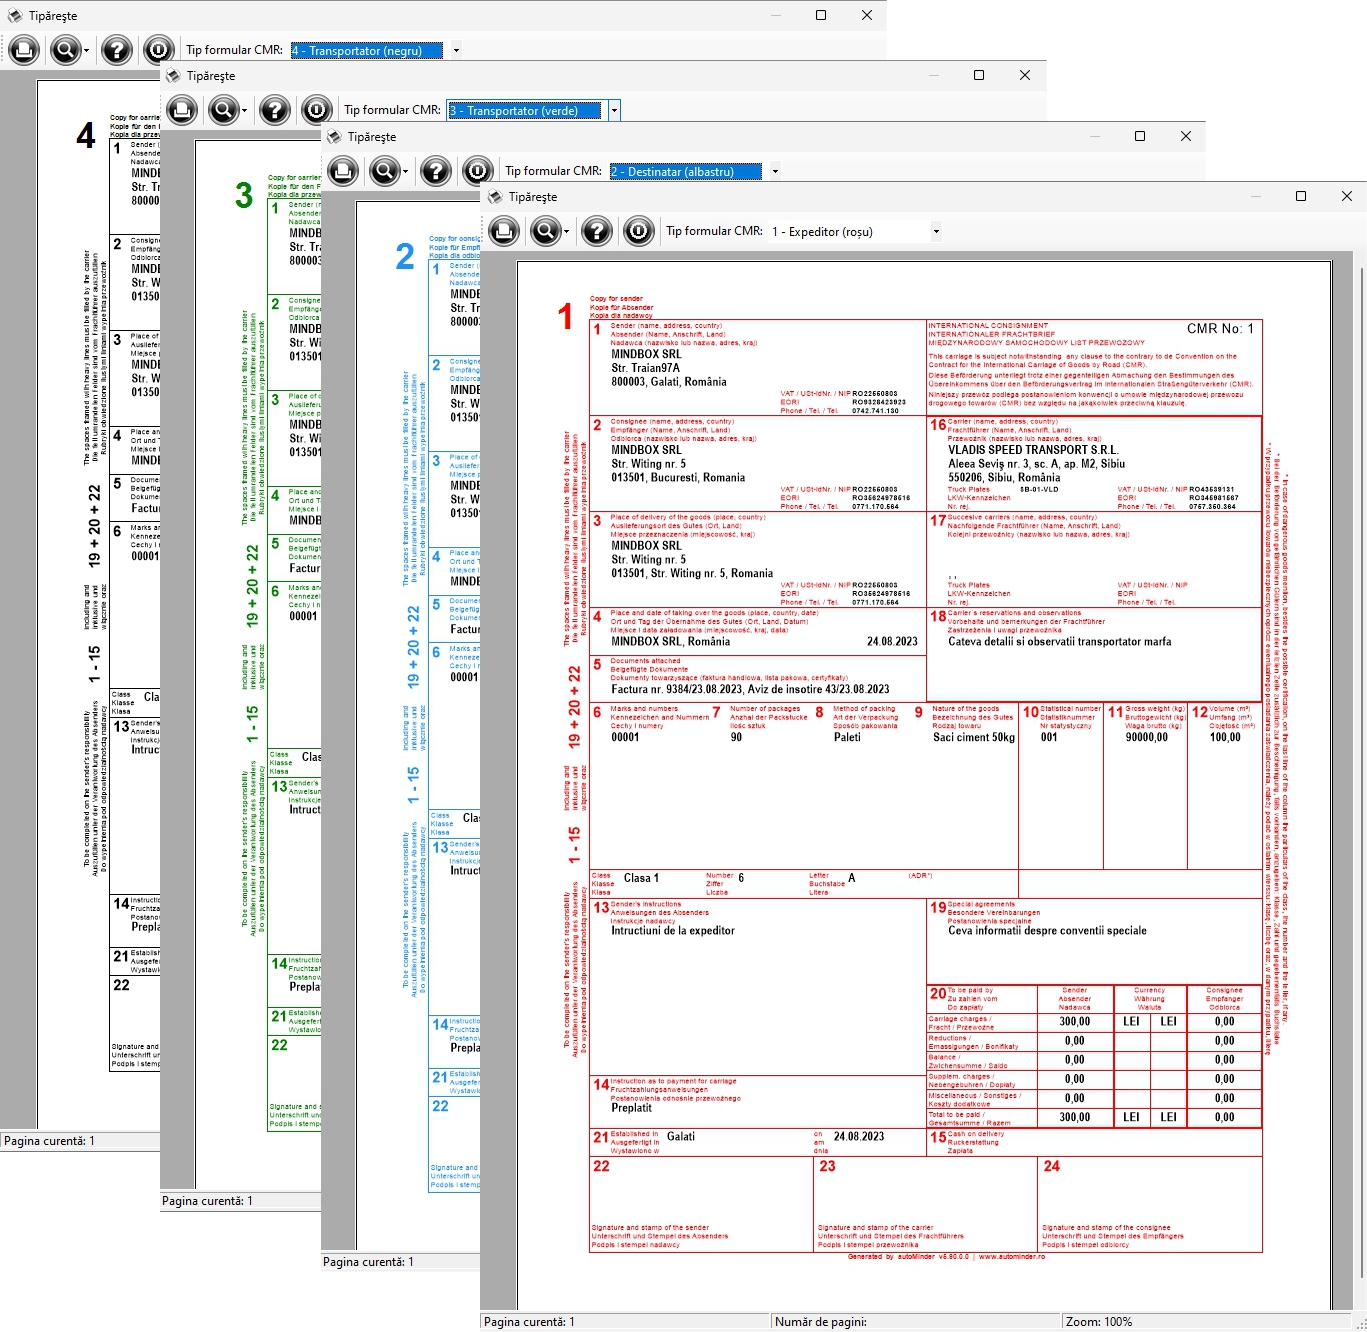Screen dimensions: 1367x1332
Task: Click exit power icon in Destinatar (albastru) window
Action: [x=477, y=171]
